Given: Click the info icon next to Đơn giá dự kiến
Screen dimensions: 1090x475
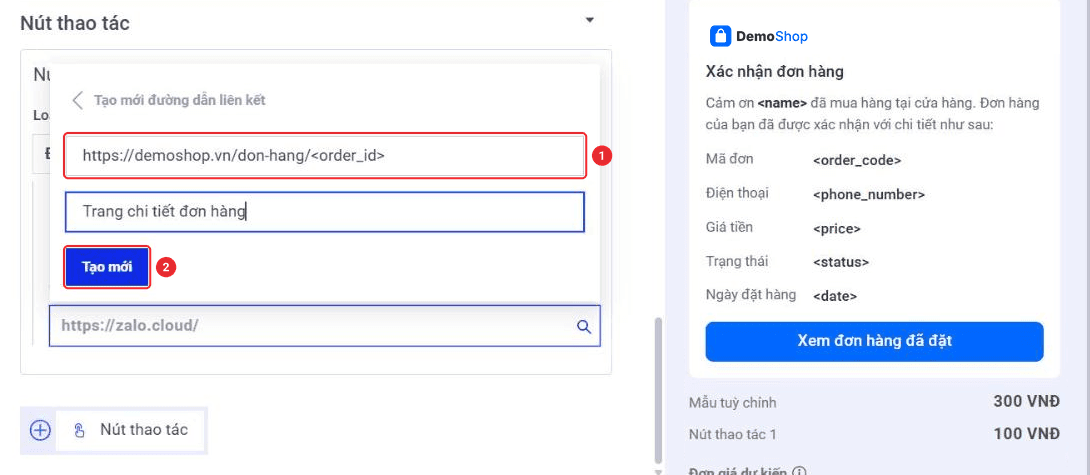Looking at the screenshot, I should 799,472.
